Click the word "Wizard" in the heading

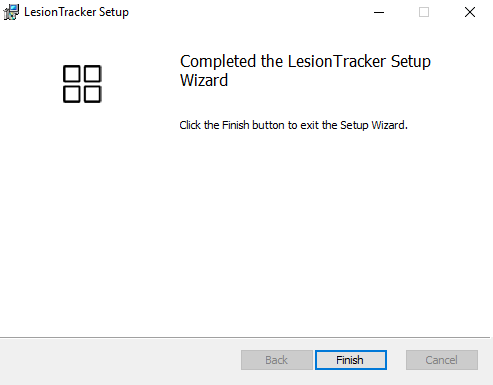(204, 80)
